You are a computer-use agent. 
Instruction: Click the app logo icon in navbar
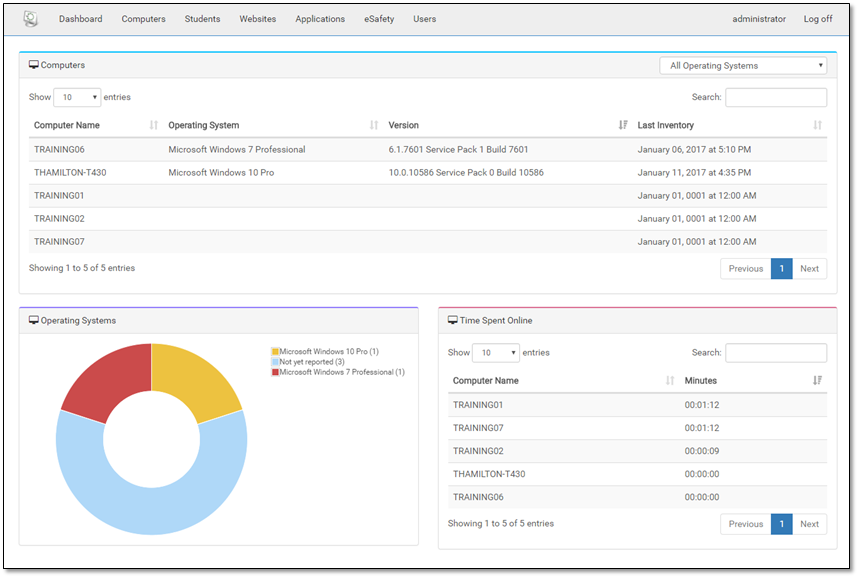30,19
